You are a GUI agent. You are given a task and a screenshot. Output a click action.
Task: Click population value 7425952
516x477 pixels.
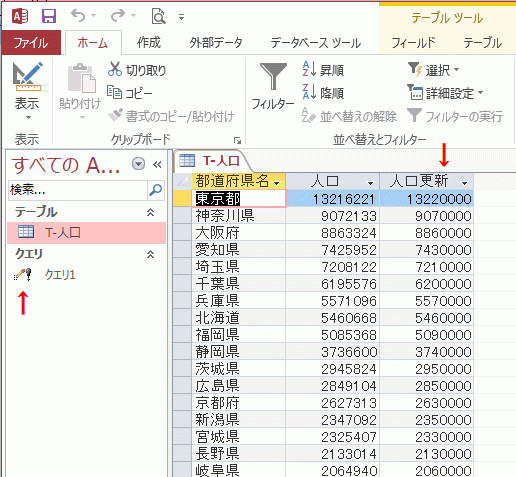coord(333,250)
